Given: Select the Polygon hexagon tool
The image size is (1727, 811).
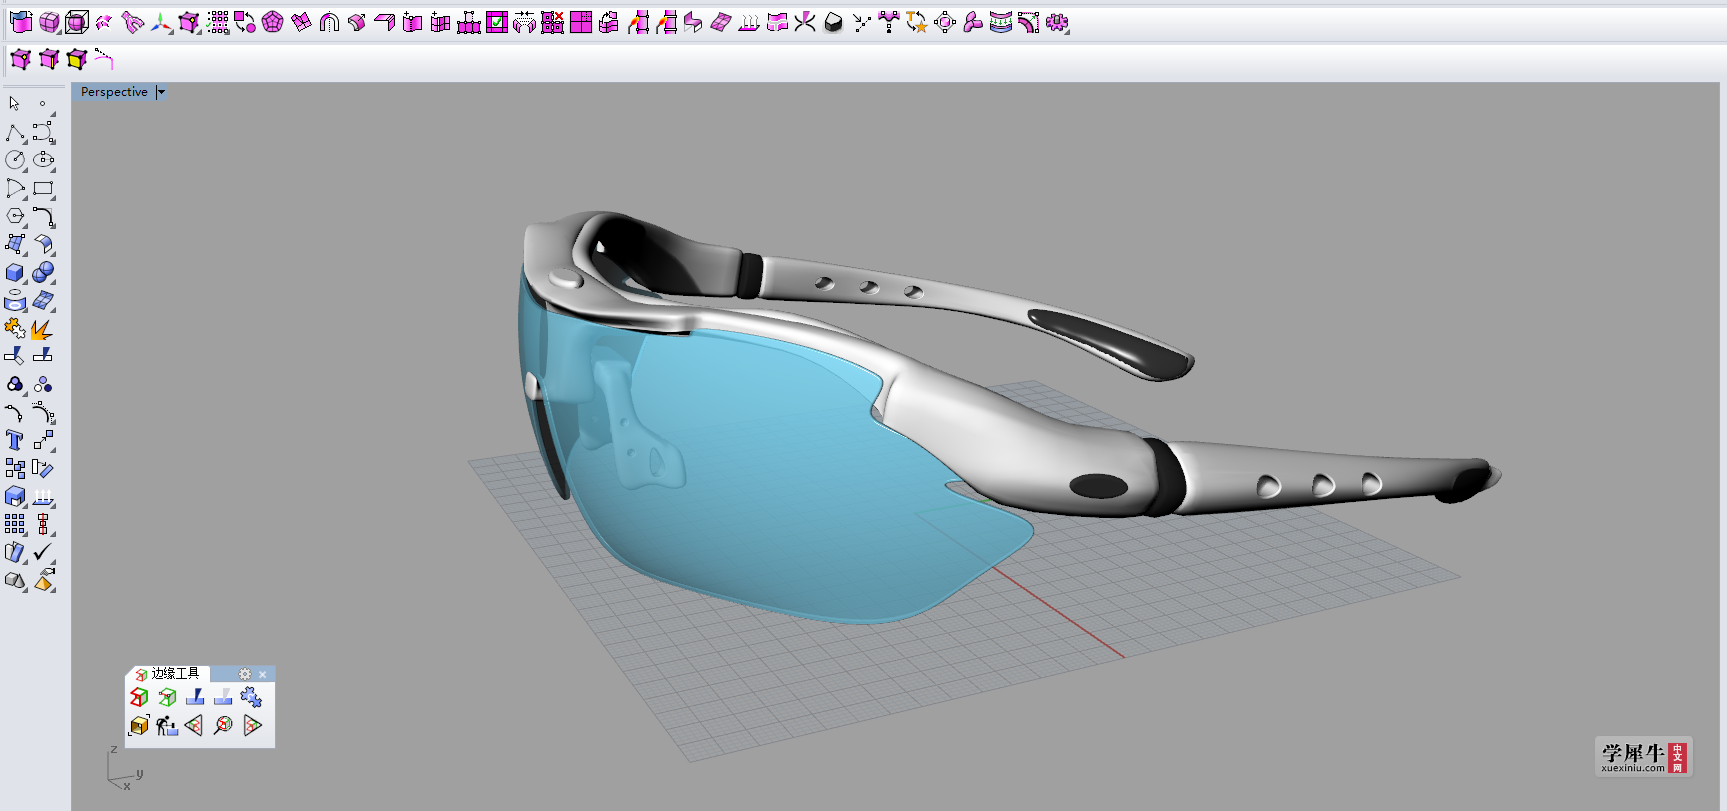Looking at the screenshot, I should tap(15, 216).
